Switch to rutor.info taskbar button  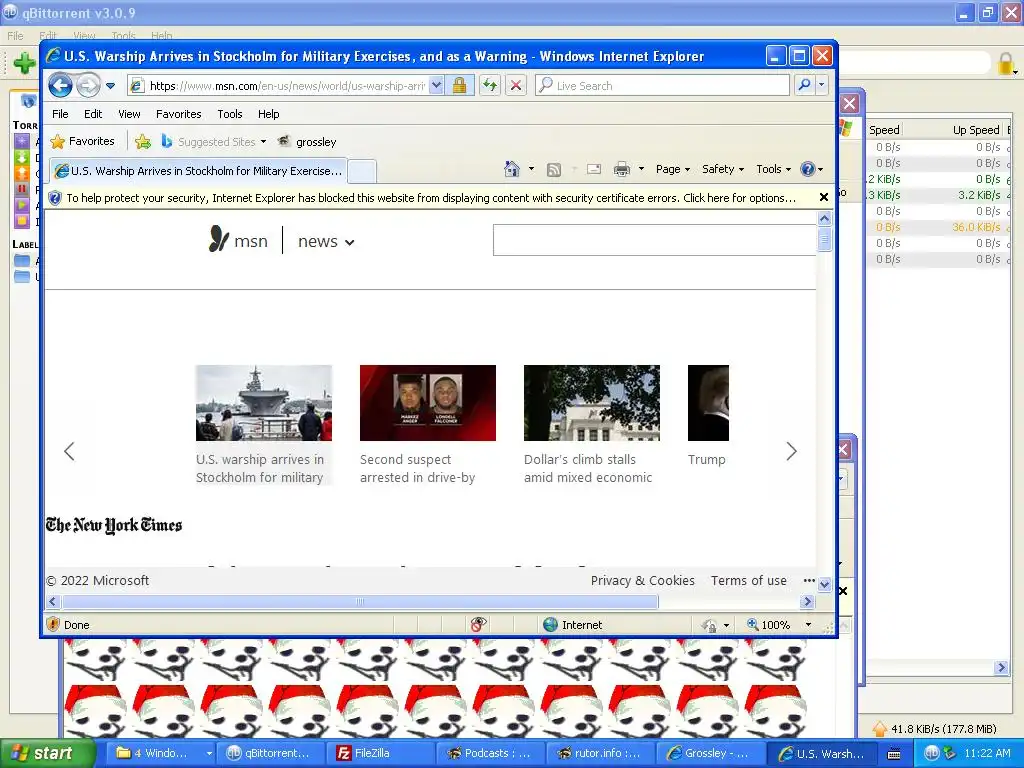(x=599, y=753)
